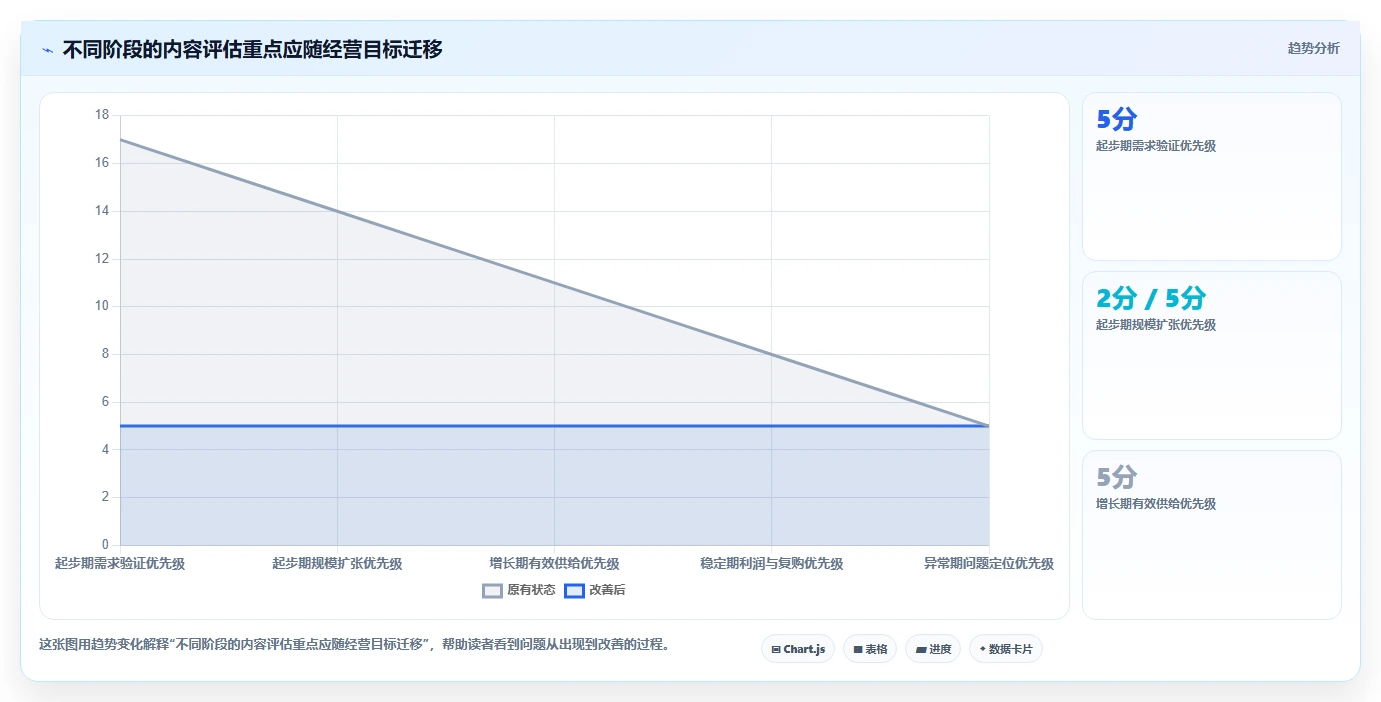Screen dimensions: 1381x702
Task: Select the 数据卡片 tag
Action: tap(1006, 649)
